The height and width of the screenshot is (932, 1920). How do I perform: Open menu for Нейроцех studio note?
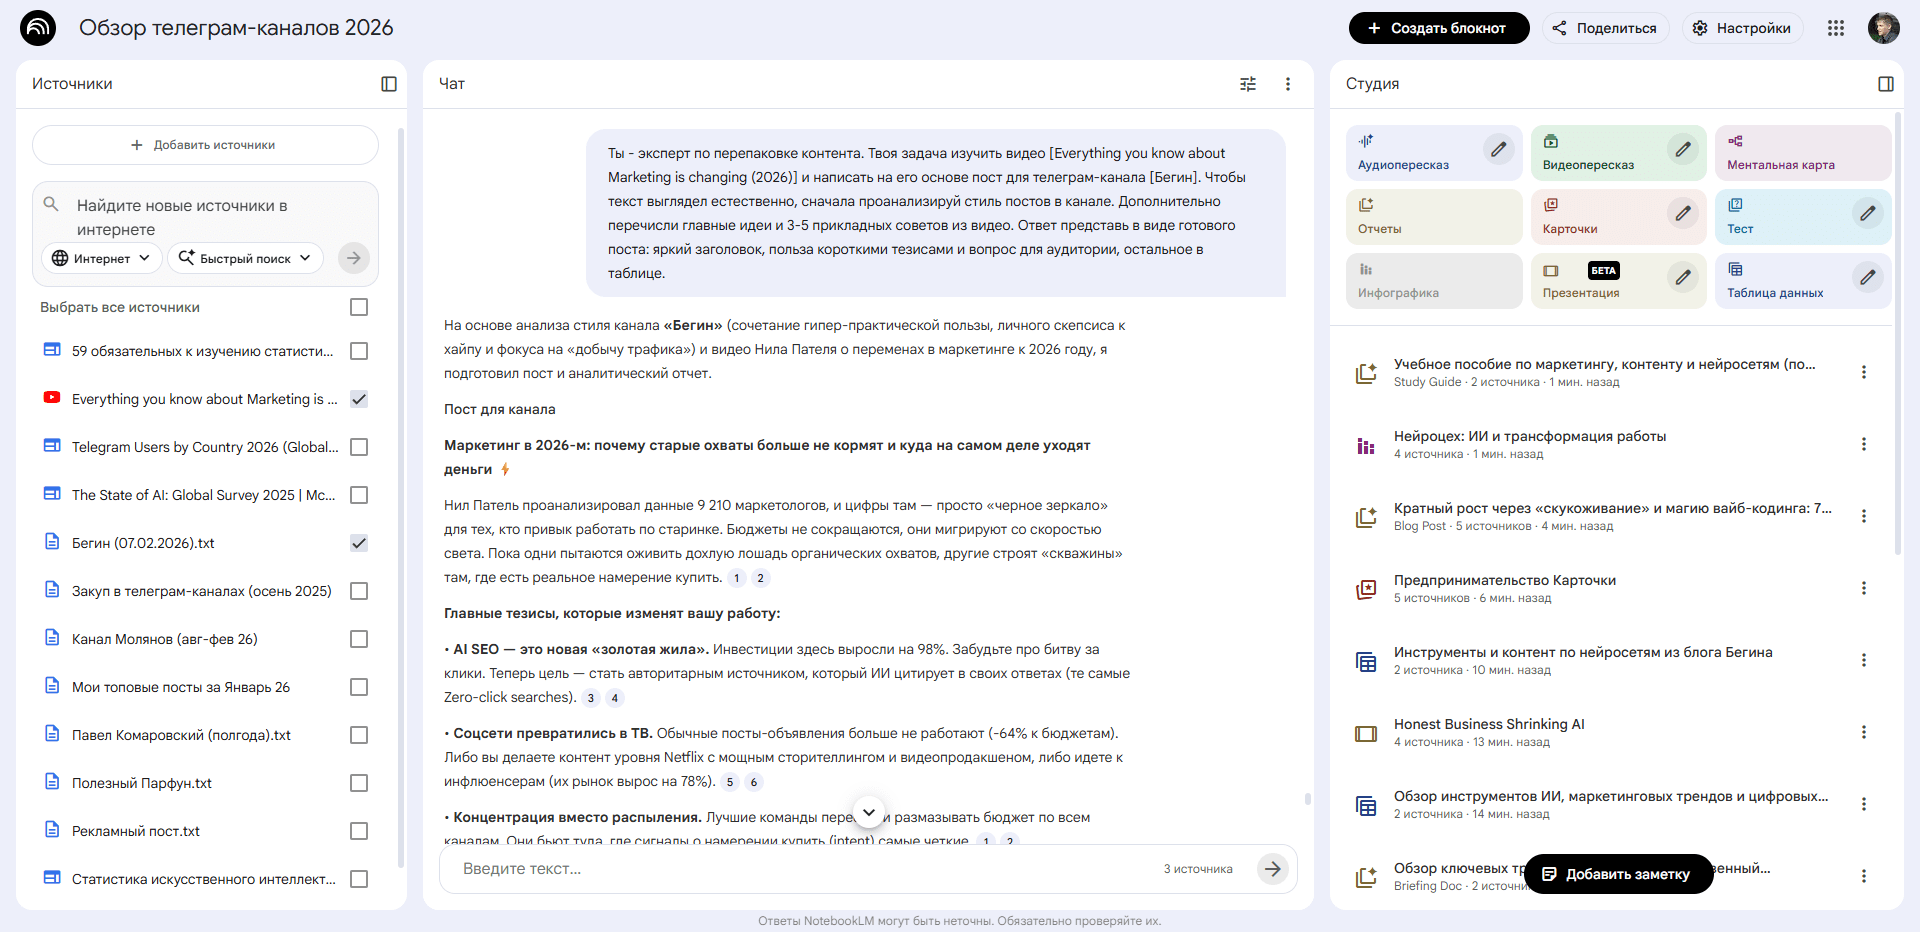1863,444
